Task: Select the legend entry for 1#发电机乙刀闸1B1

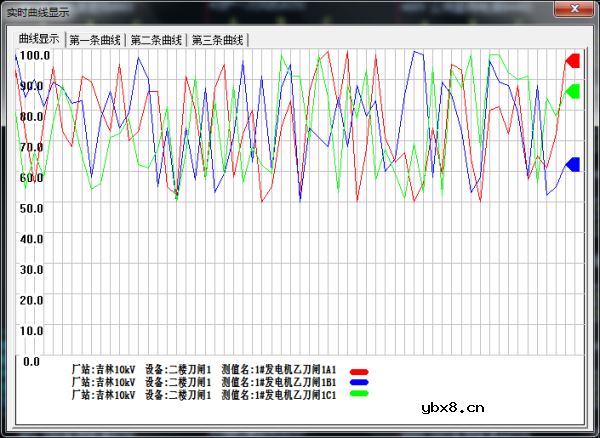Action: [x=204, y=382]
